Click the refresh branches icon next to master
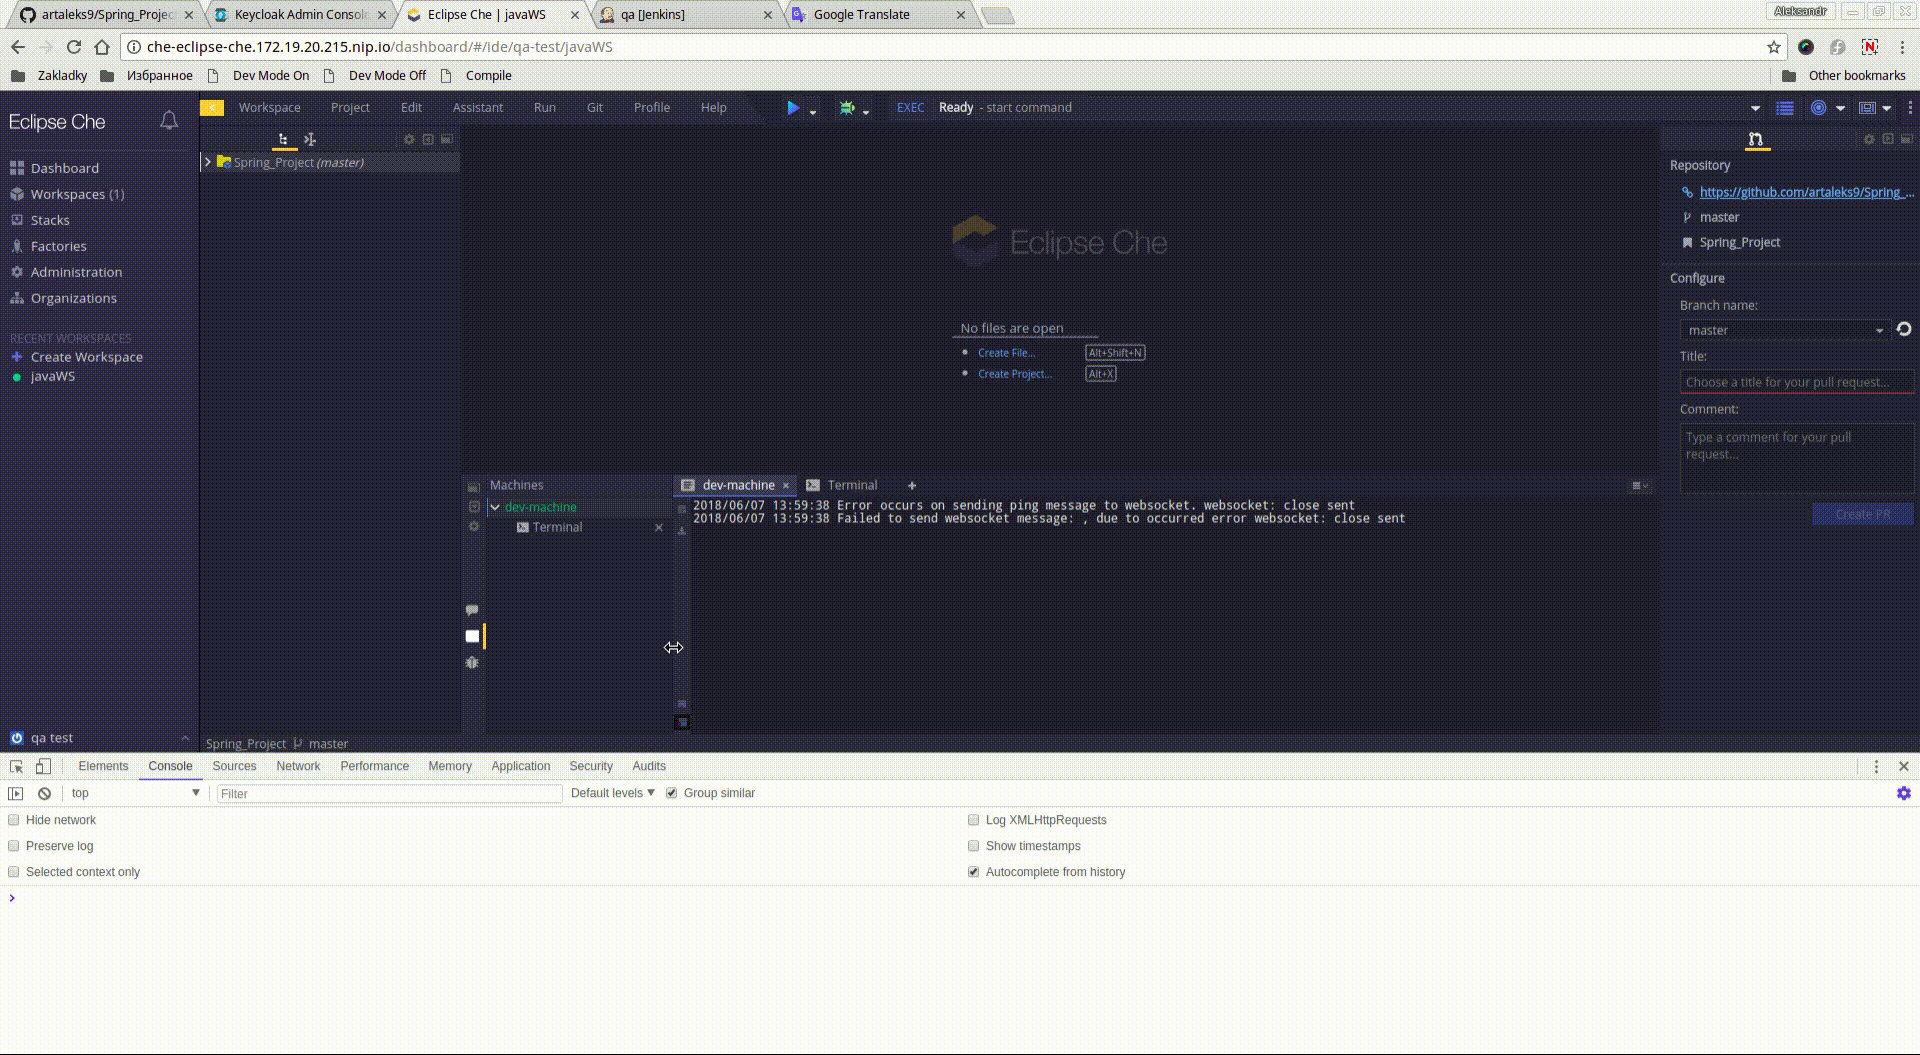The width and height of the screenshot is (1920, 1055). coord(1904,329)
